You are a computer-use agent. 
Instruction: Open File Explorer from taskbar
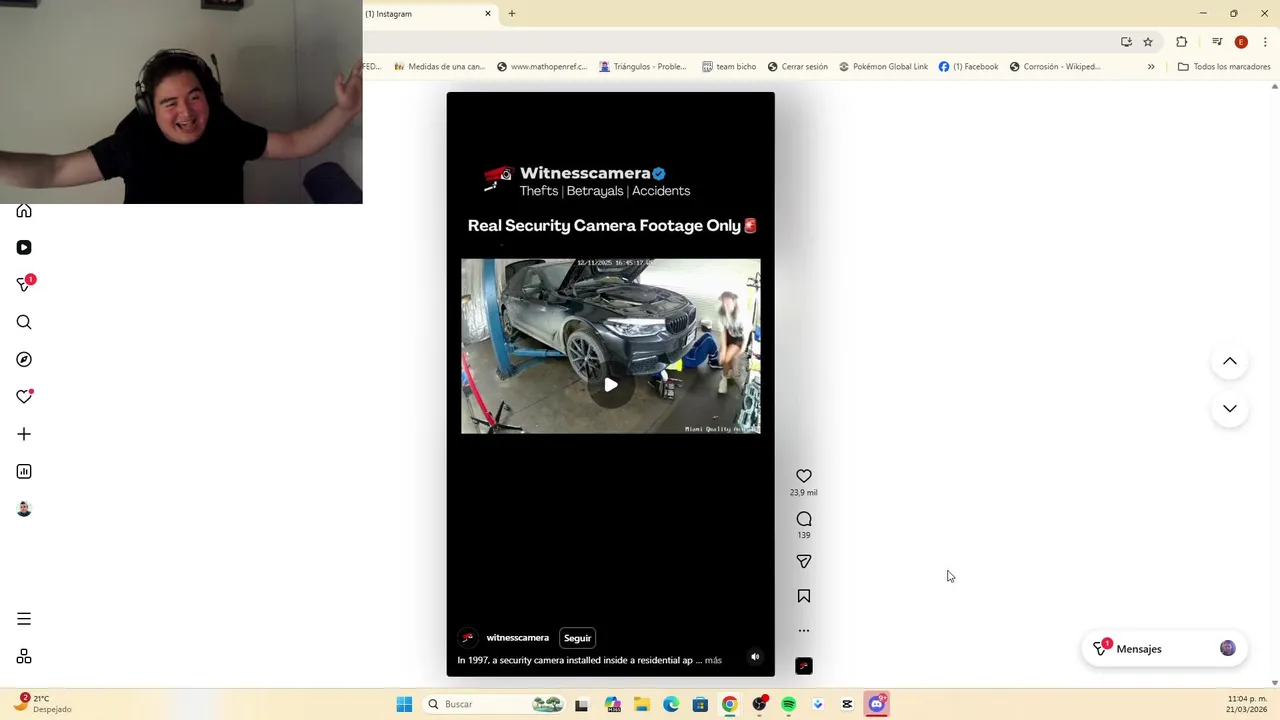tap(642, 704)
